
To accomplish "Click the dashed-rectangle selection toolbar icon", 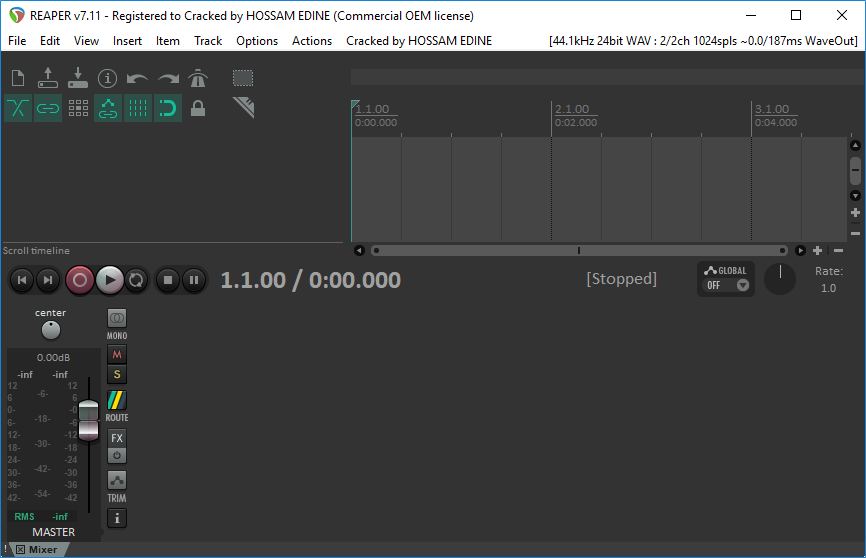I will [243, 78].
